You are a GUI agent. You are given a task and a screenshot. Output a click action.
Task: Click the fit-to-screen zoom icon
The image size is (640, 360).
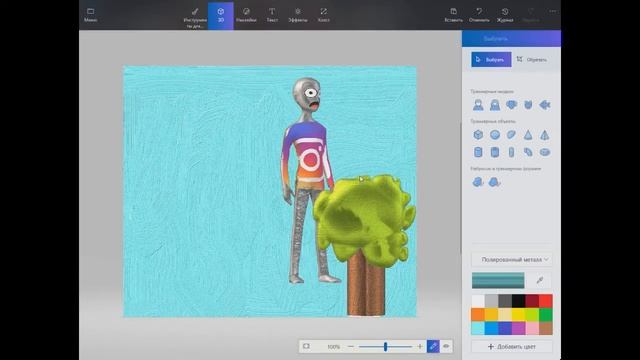coord(306,346)
